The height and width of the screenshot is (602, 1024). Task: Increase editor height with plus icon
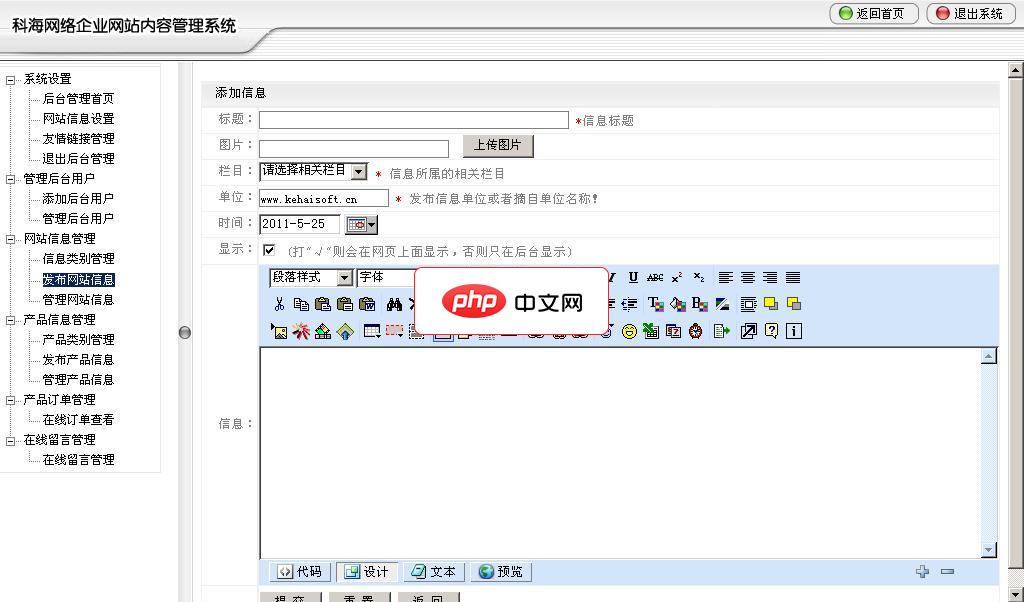point(922,571)
